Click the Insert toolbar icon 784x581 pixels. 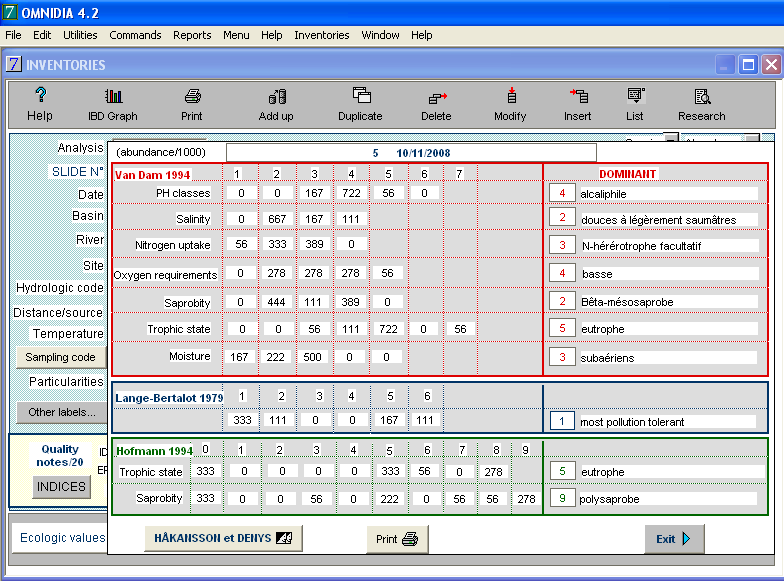(x=578, y=95)
